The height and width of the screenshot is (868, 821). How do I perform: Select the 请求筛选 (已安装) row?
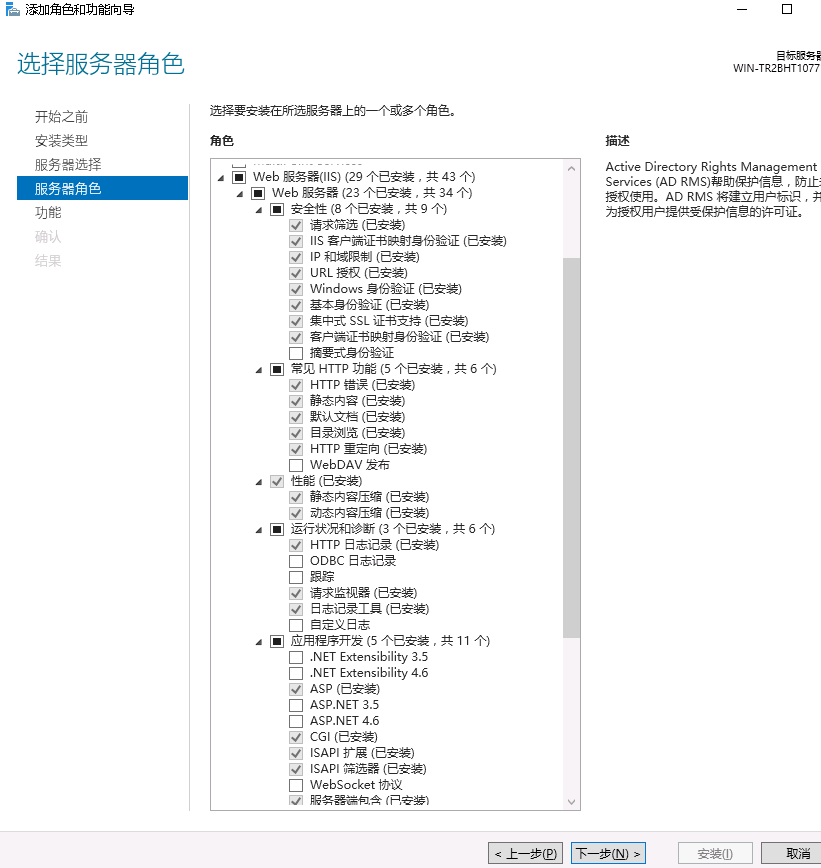point(357,225)
